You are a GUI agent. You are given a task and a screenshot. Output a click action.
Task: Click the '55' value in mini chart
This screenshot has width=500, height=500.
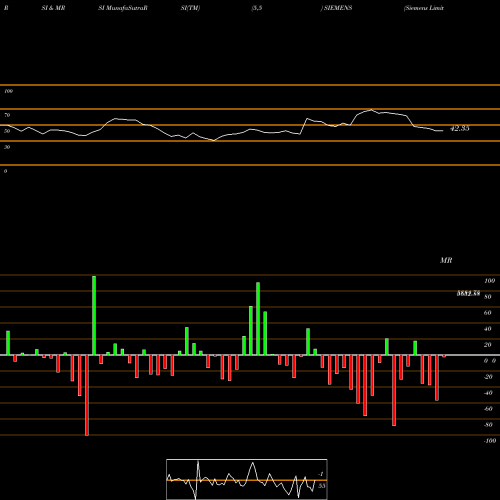pos(321,486)
